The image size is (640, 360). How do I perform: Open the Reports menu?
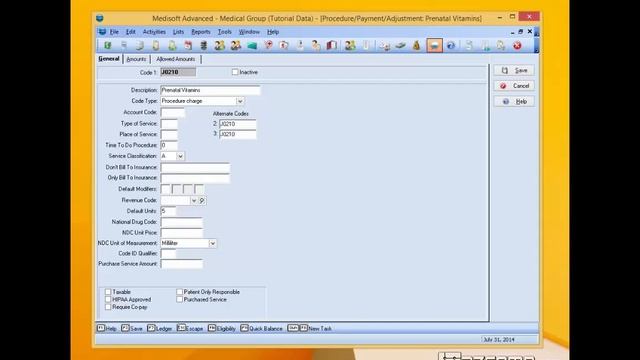[201, 31]
